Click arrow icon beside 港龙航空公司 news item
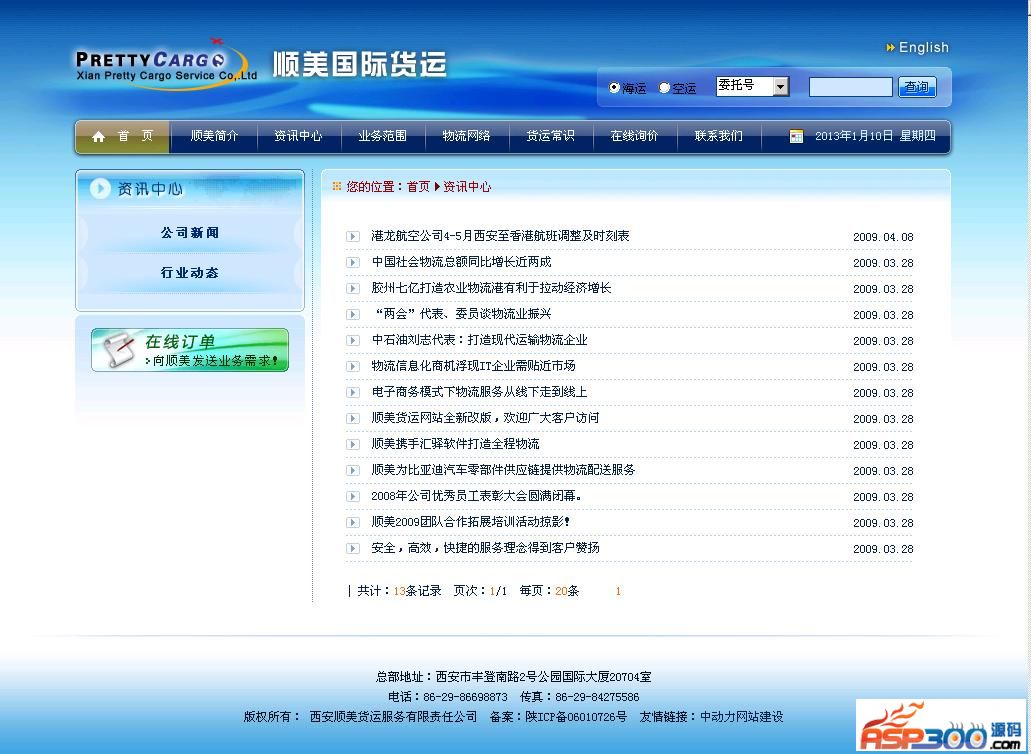Viewport: 1031px width, 754px height. pos(353,237)
